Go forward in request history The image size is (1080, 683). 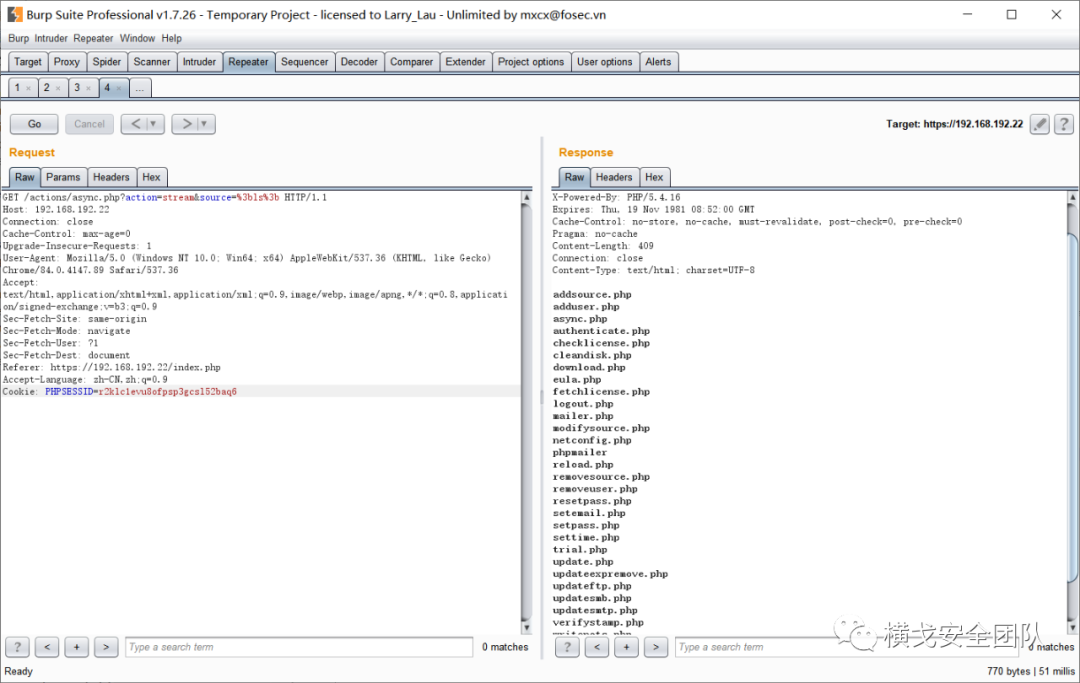coord(186,124)
